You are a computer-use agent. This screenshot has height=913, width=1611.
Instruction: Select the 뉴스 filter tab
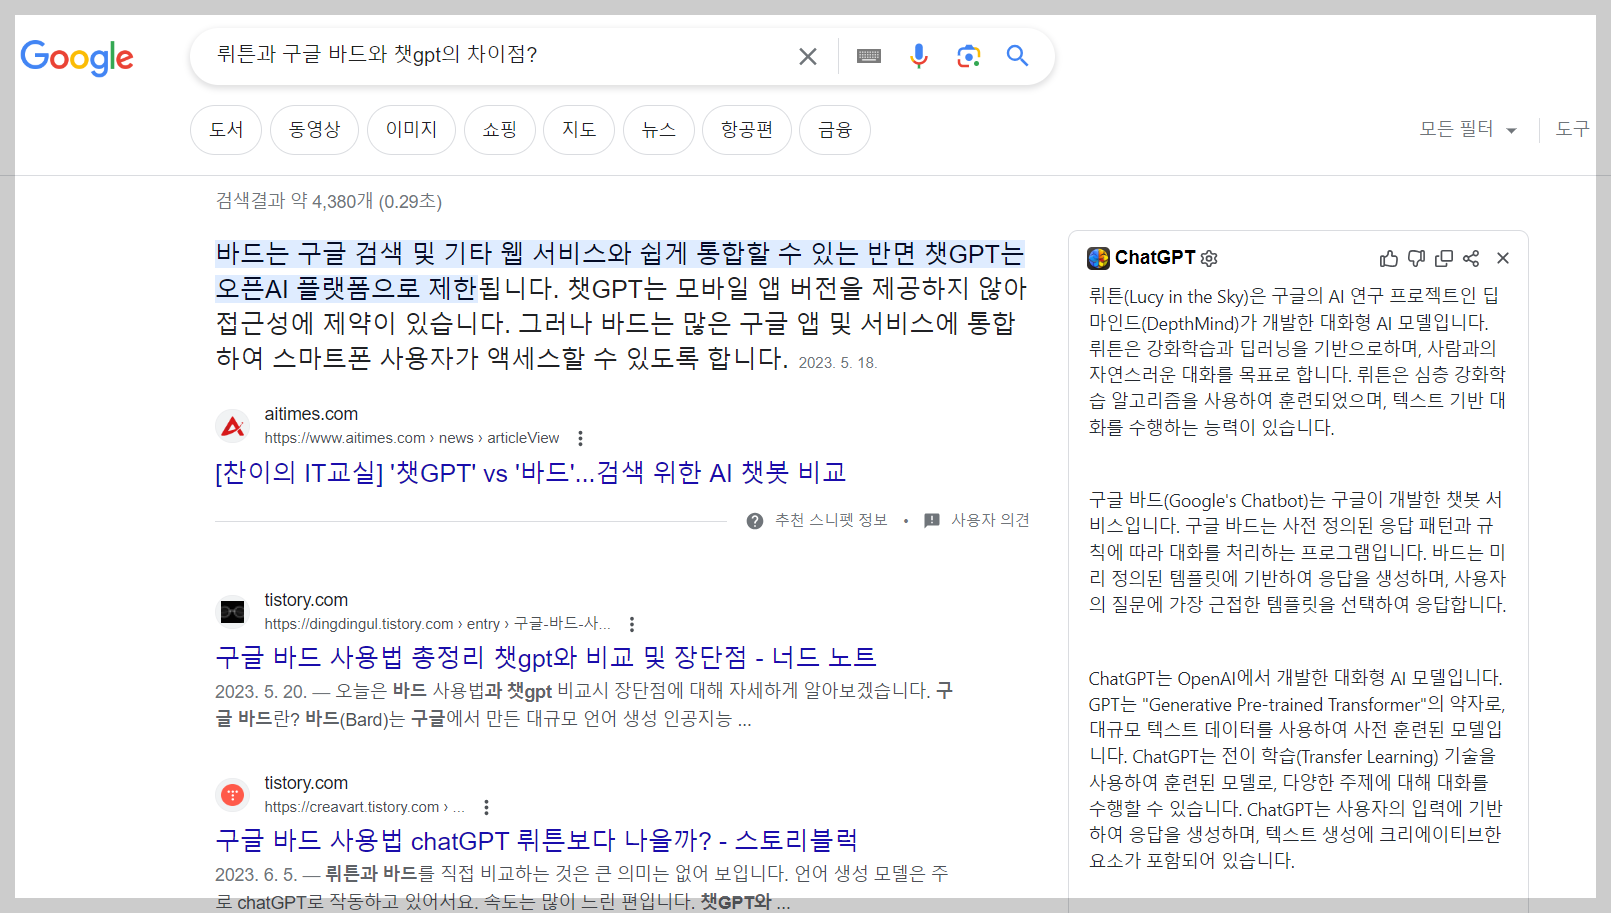tap(659, 130)
